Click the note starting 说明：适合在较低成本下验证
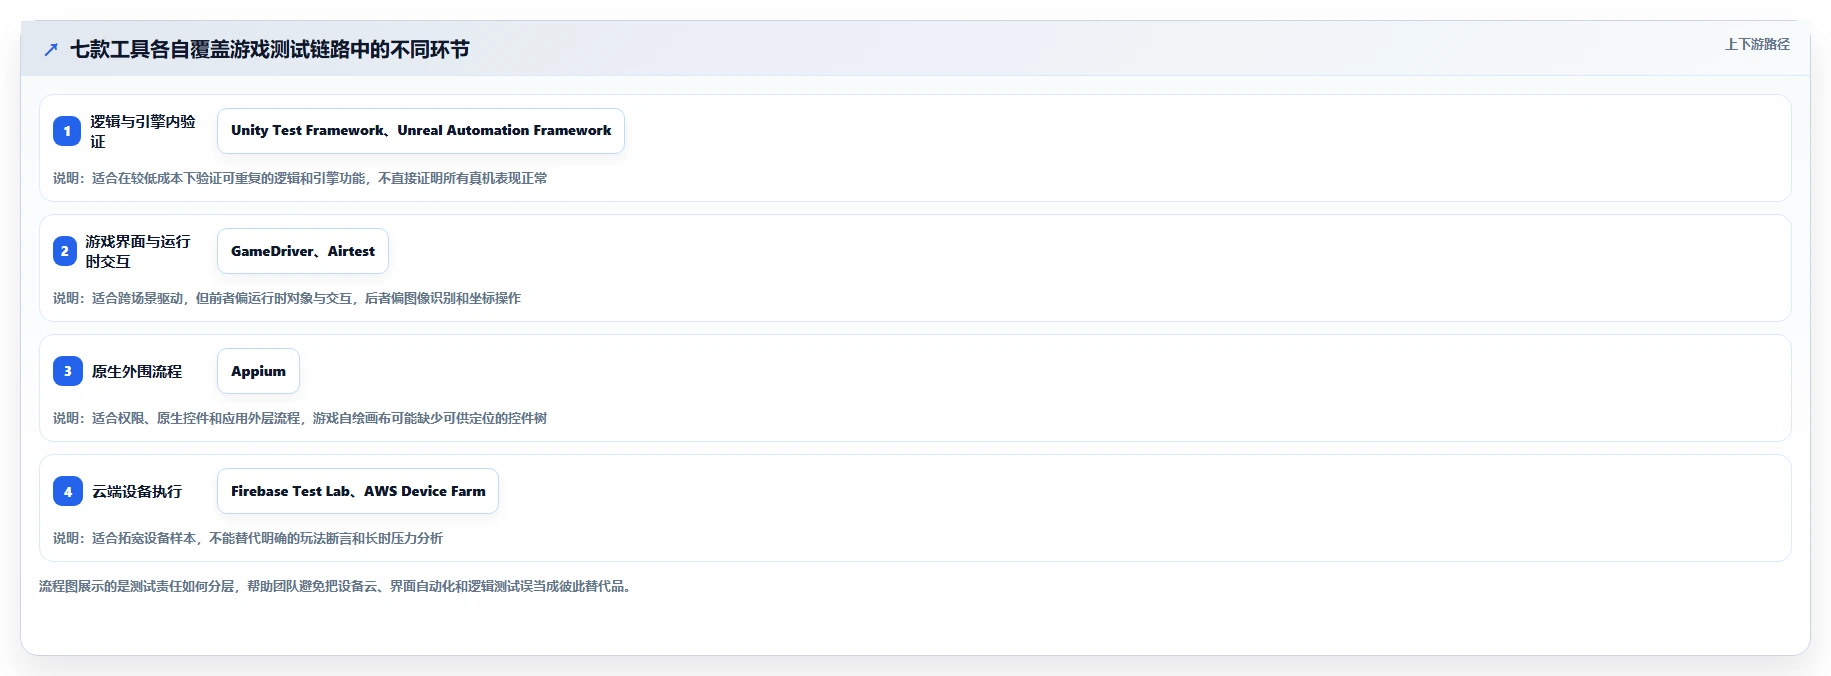 pyautogui.click(x=300, y=178)
